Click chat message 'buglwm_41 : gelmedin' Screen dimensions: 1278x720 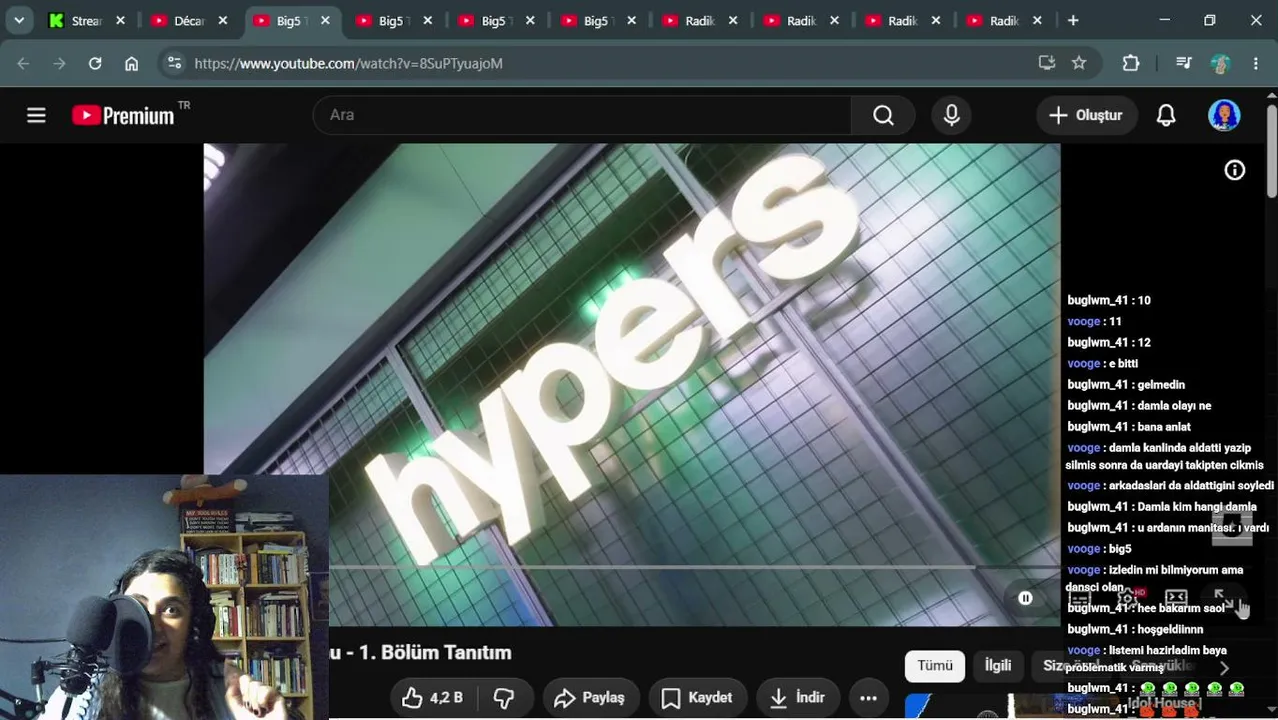(1126, 385)
